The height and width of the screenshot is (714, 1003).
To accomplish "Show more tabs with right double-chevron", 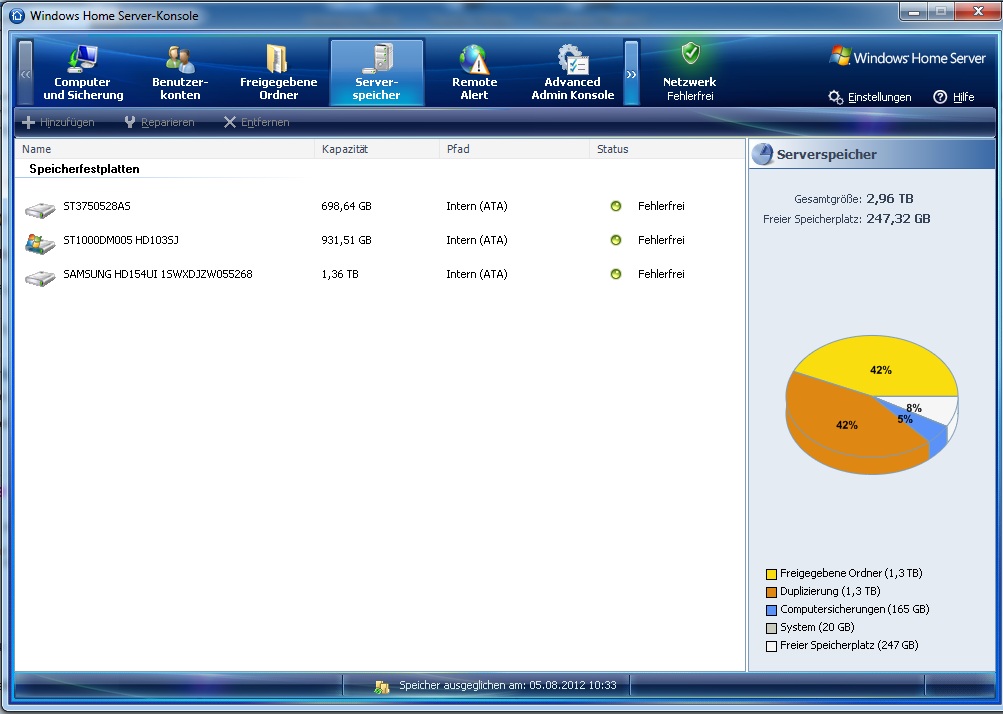I will tap(631, 73).
